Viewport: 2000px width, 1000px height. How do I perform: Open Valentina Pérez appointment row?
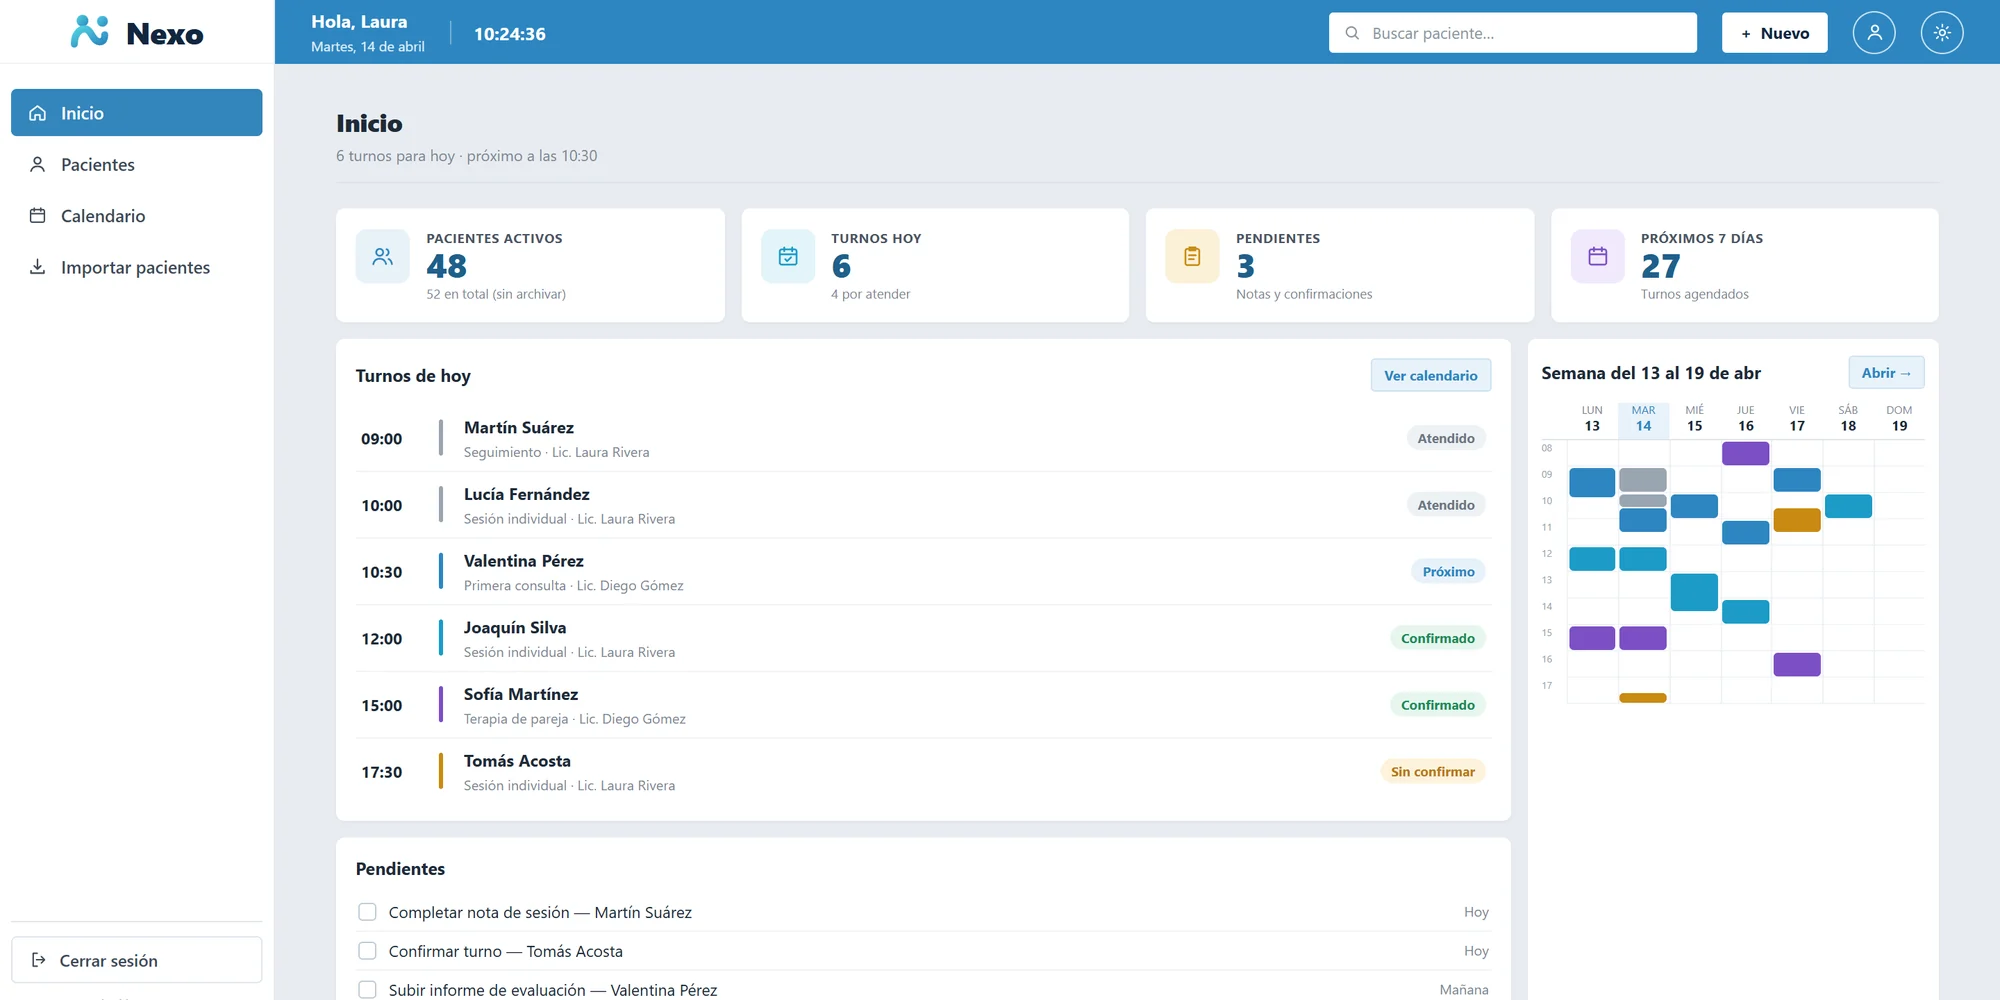click(x=923, y=572)
